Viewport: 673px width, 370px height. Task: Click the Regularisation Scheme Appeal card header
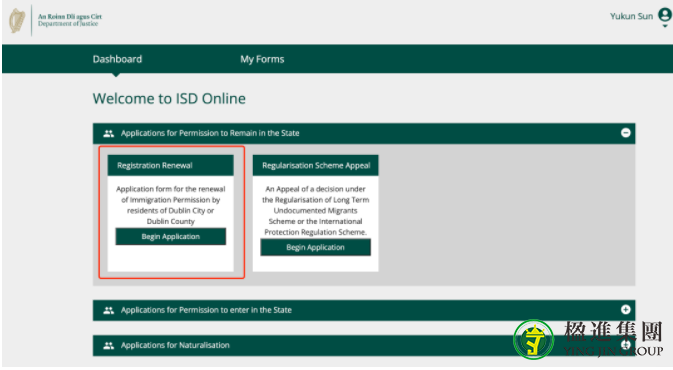pos(315,165)
